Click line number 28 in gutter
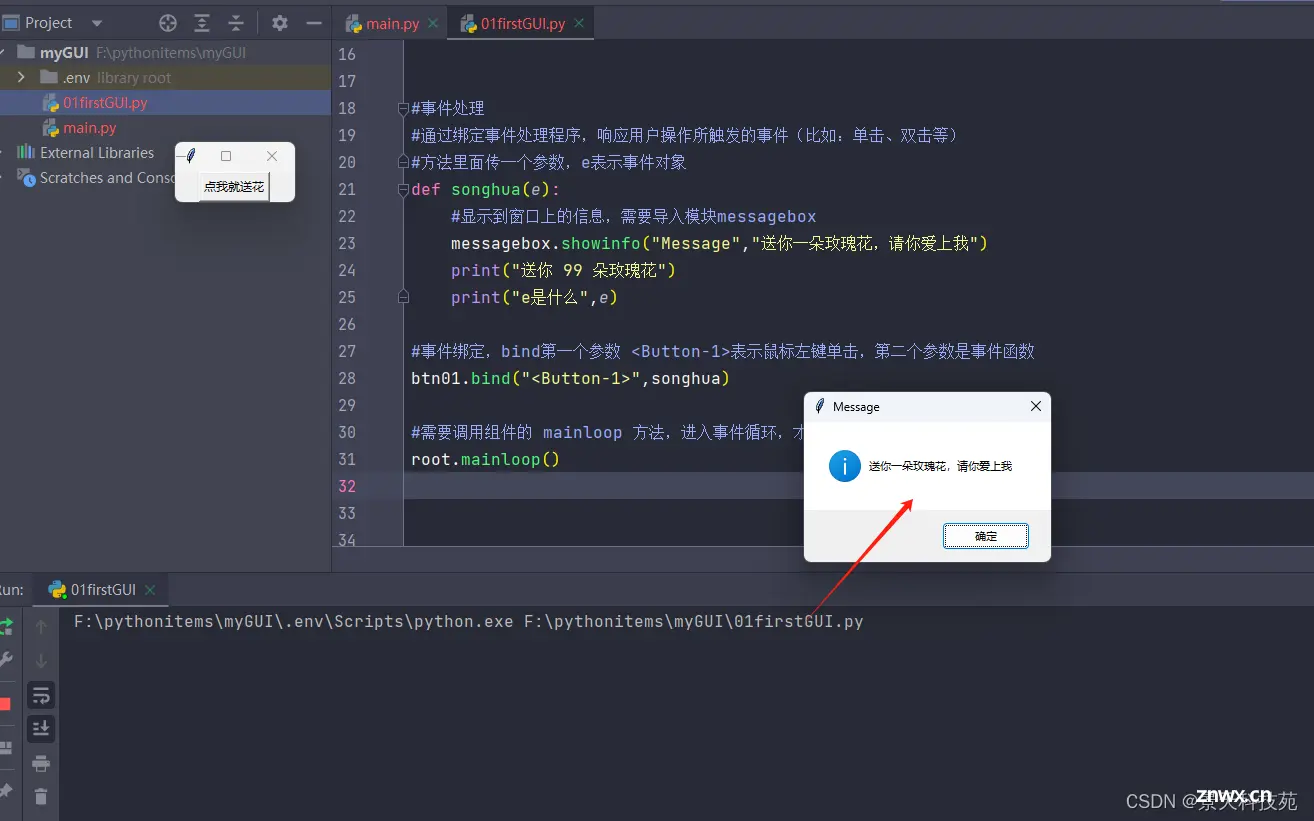The height and width of the screenshot is (821, 1314). [347, 378]
